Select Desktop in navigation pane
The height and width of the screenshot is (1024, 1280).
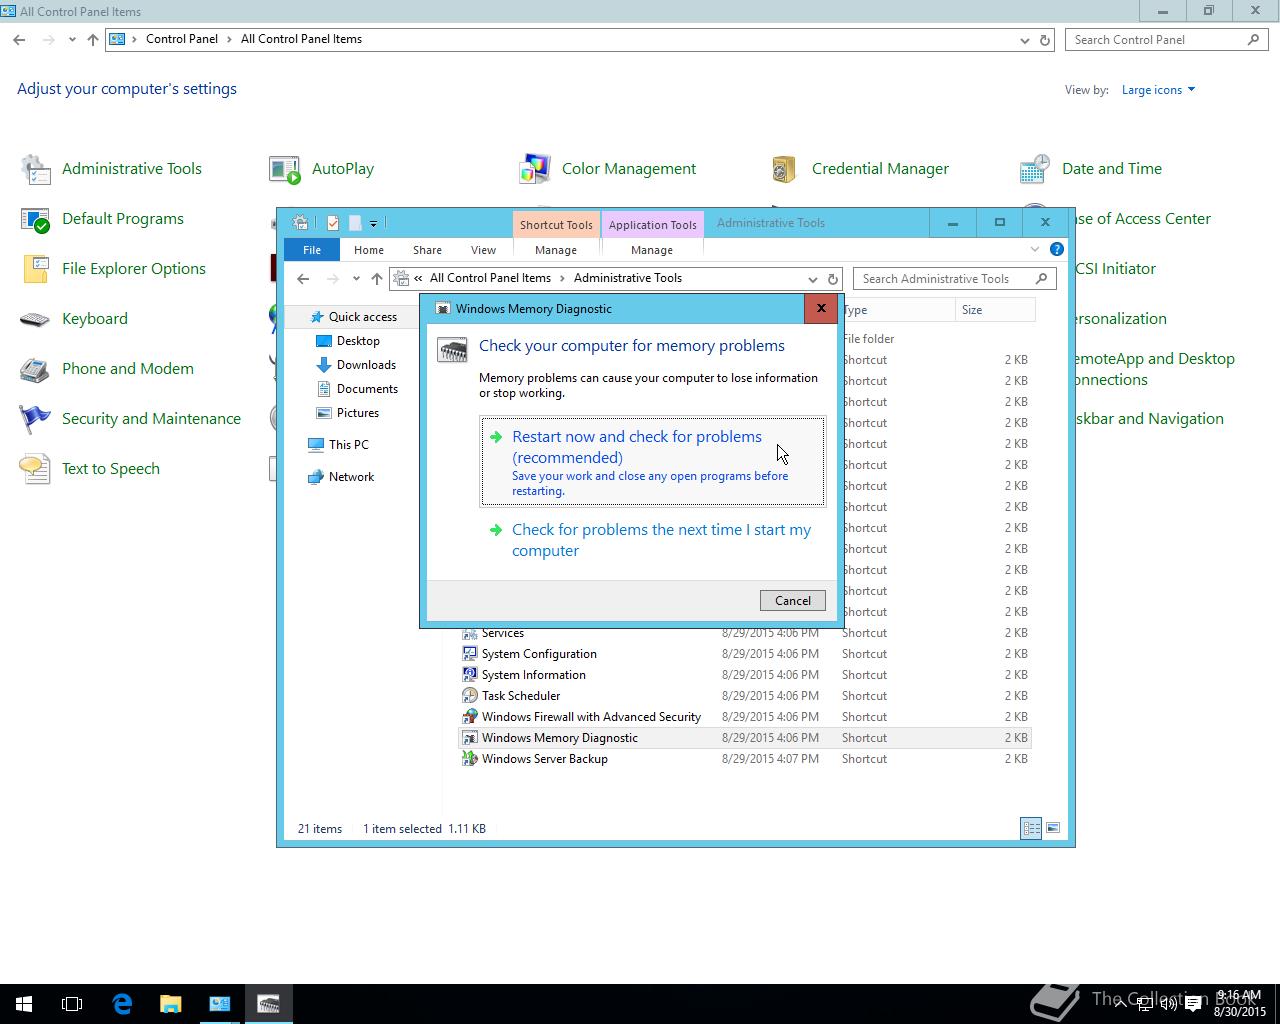click(347, 341)
